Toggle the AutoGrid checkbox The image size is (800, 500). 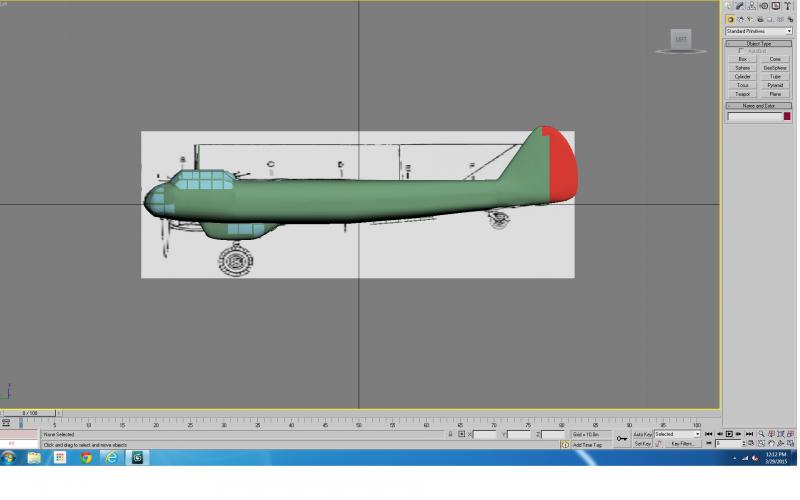[741, 51]
